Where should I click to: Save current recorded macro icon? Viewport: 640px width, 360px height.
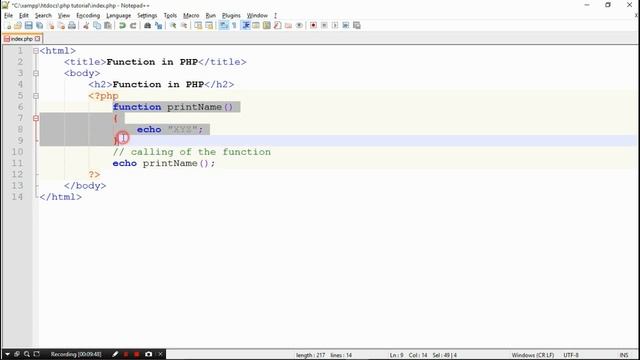click(x=357, y=25)
